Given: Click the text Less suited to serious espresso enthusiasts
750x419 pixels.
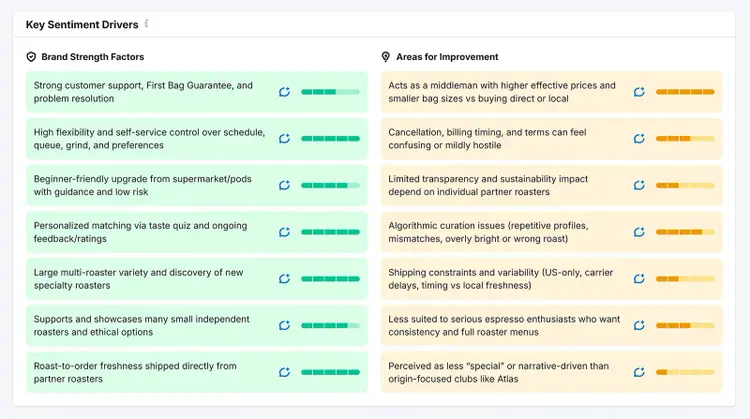Looking at the screenshot, I should (x=504, y=325).
